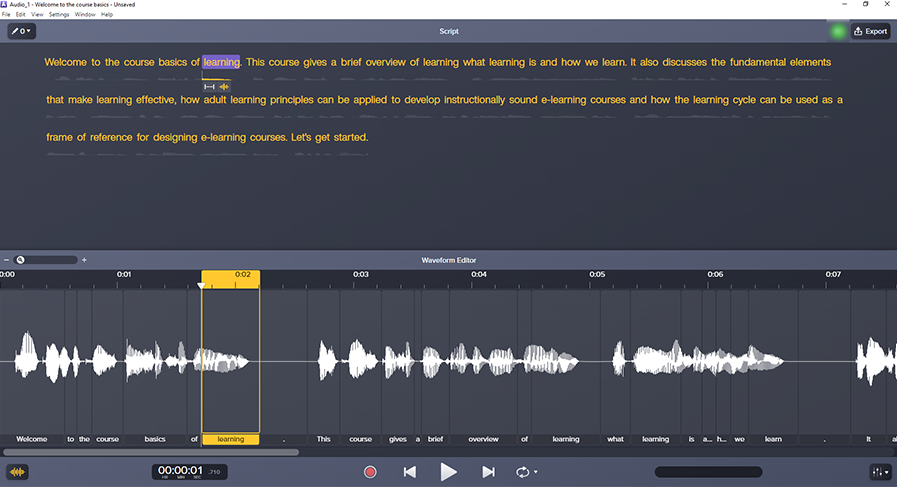The height and width of the screenshot is (487, 897).
Task: Click the horizontal waveform scrollbar
Action: tap(151, 452)
